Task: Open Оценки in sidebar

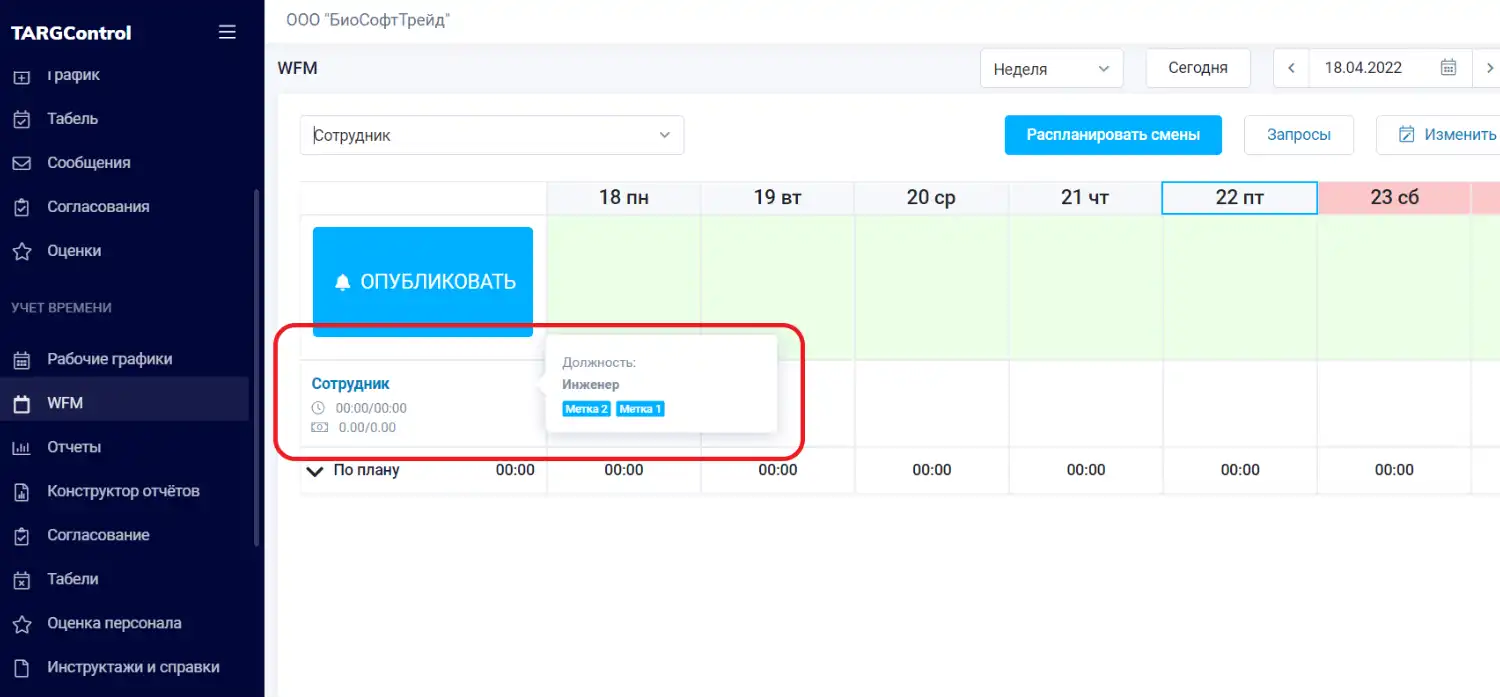Action: [74, 251]
